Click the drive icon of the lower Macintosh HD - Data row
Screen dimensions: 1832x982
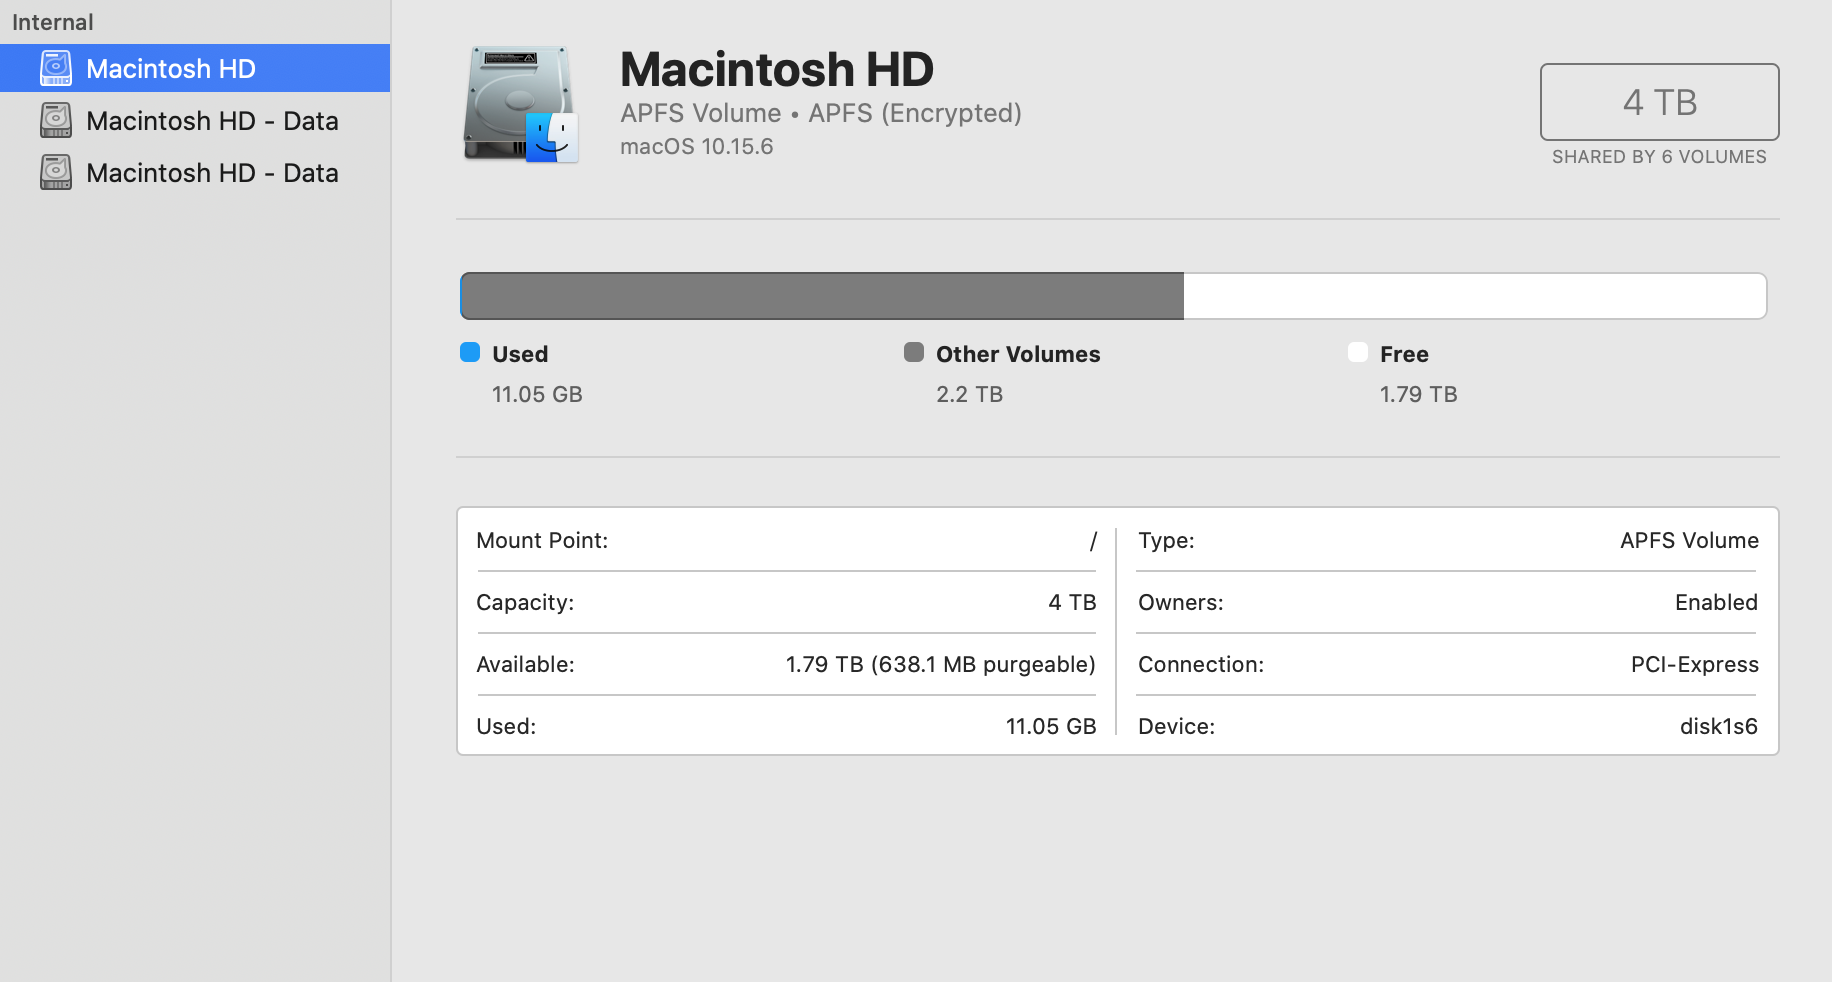pyautogui.click(x=56, y=172)
